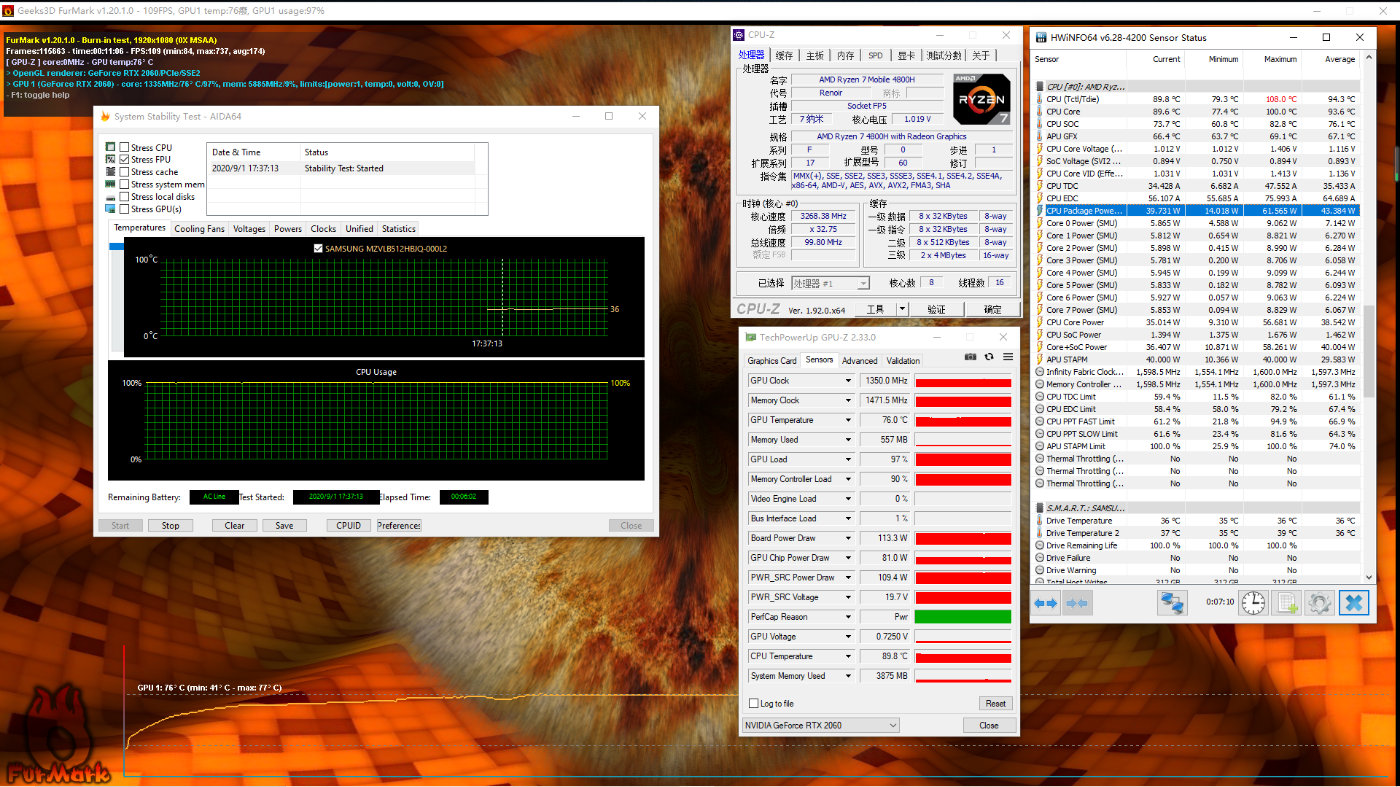Click the GPU-Z screenshot camera icon
The image size is (1400, 787).
click(x=970, y=357)
